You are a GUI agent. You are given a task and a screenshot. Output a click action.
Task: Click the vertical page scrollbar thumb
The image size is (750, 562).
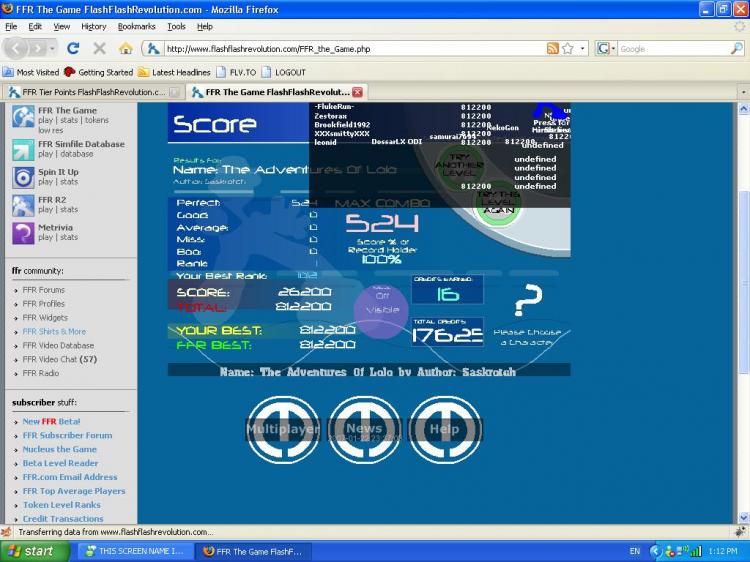(x=743, y=282)
